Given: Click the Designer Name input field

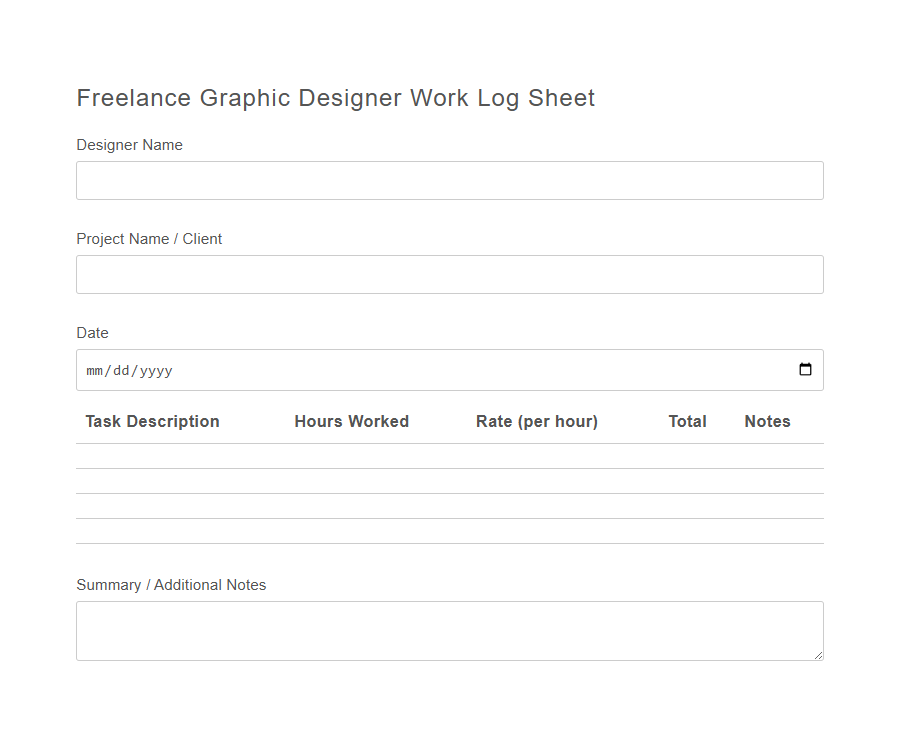Looking at the screenshot, I should coord(449,180).
